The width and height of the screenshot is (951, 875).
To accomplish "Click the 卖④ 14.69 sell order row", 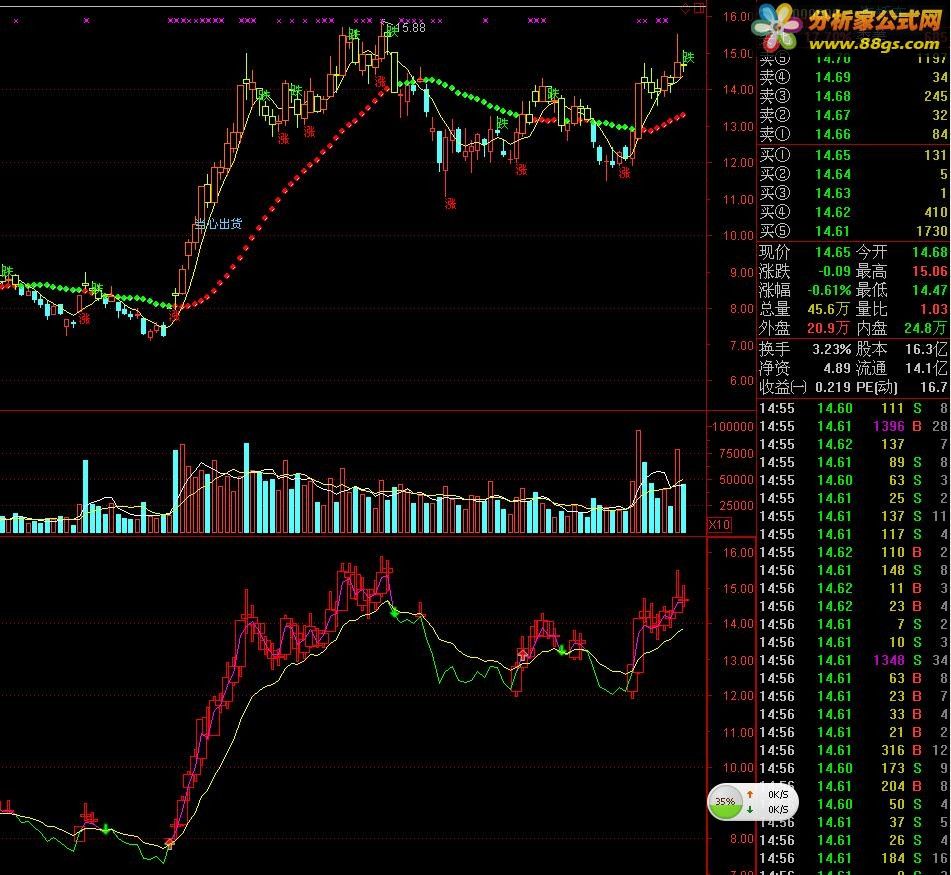I will (x=853, y=77).
